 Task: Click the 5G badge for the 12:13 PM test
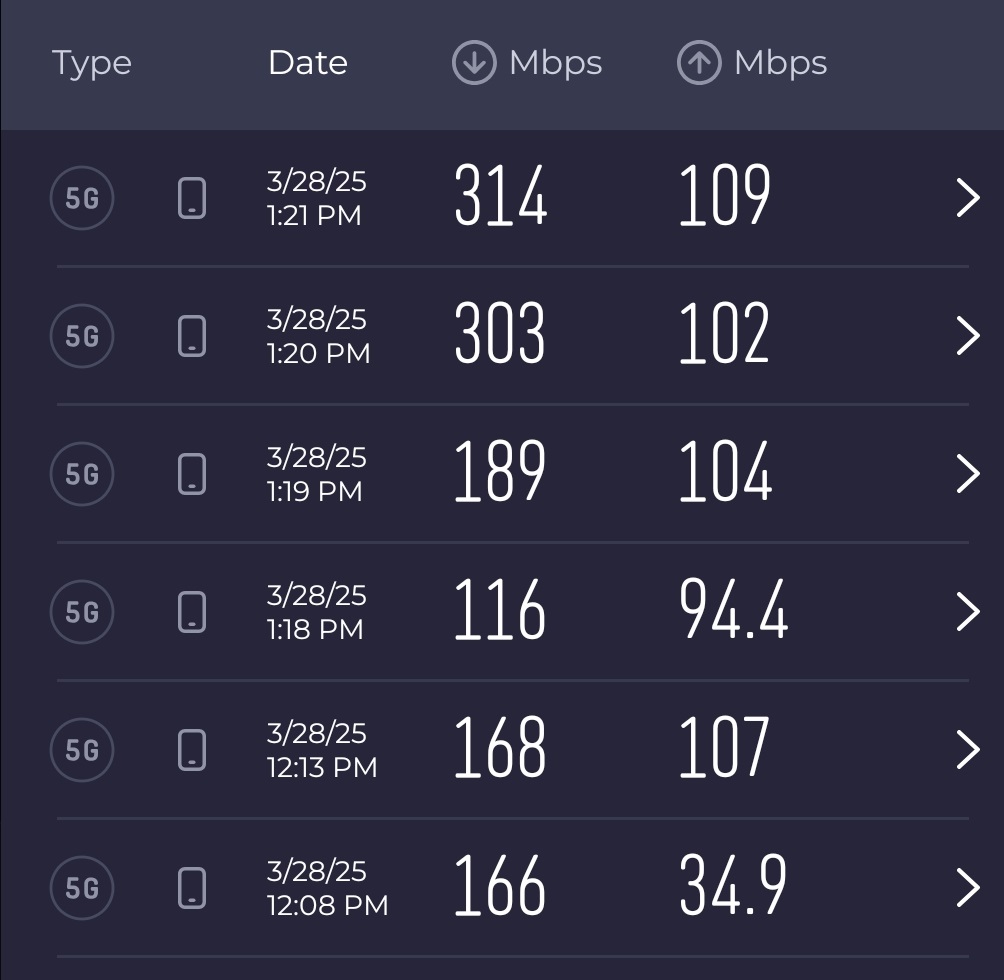pos(82,750)
